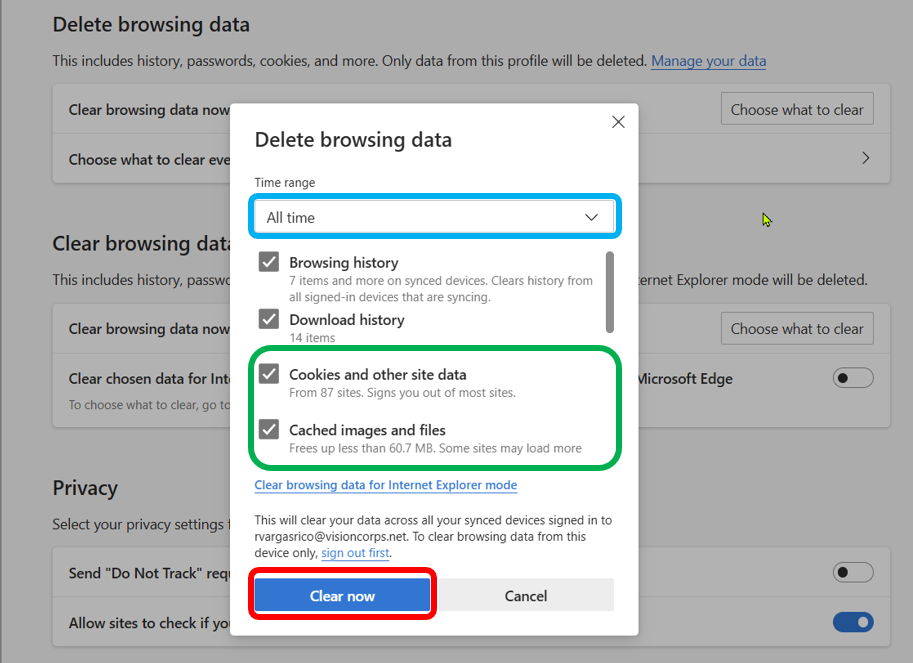Click the sign out first link

point(354,552)
